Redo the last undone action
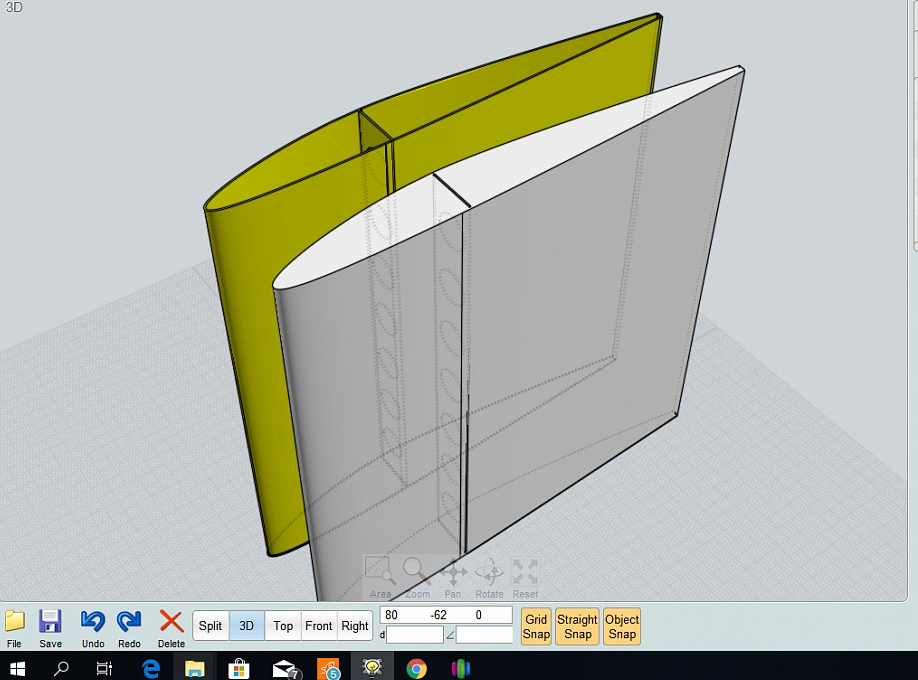The height and width of the screenshot is (680, 918). point(129,621)
